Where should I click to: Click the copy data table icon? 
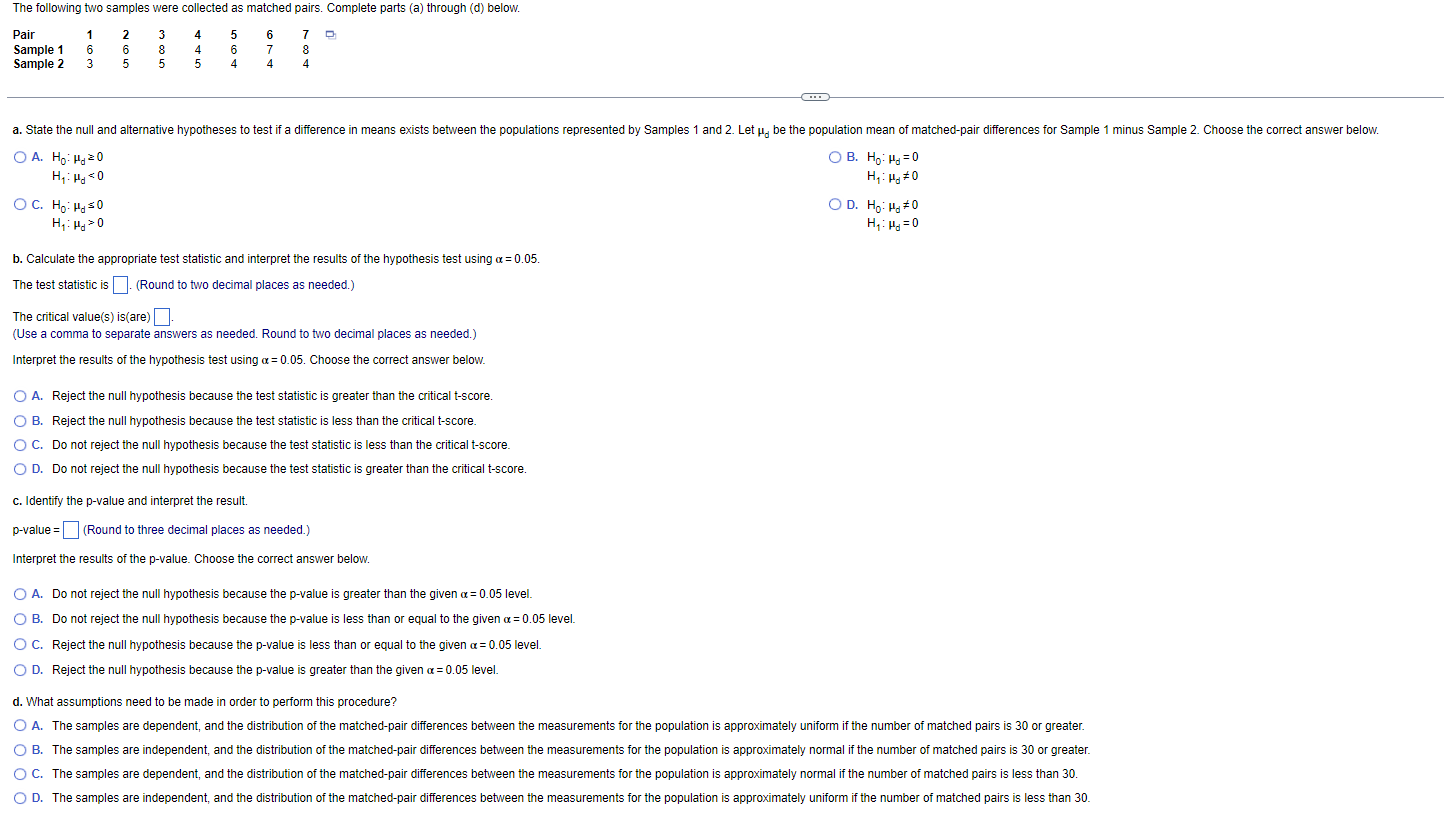pos(332,36)
